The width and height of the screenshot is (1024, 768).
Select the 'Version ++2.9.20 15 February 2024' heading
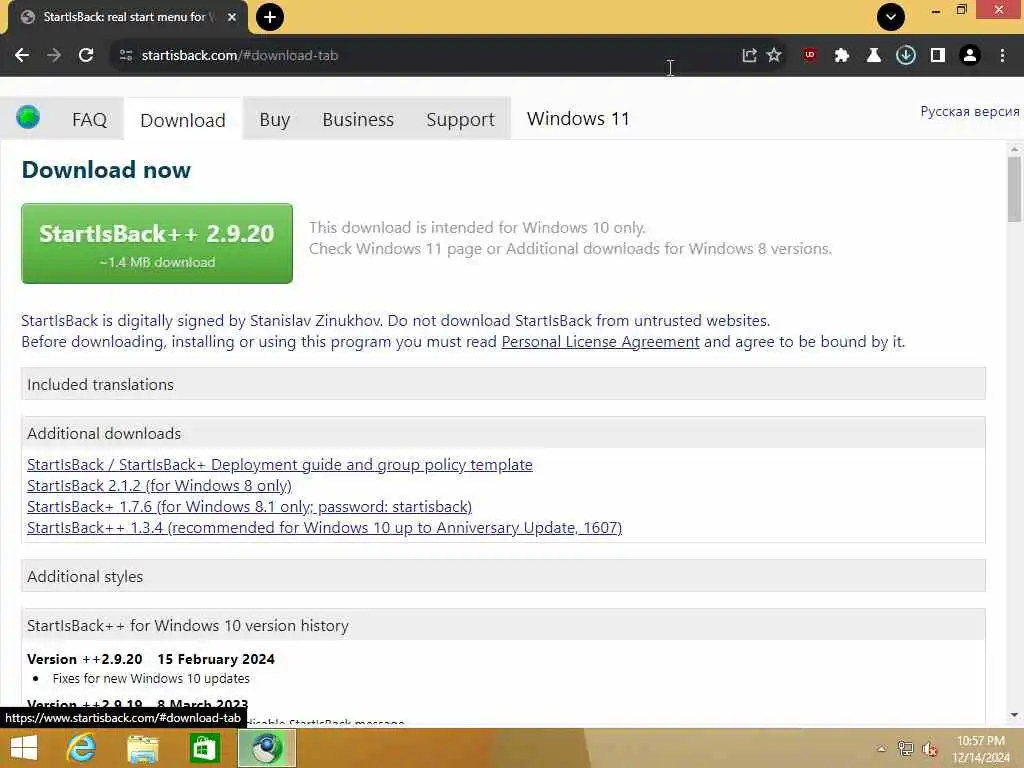(x=151, y=659)
